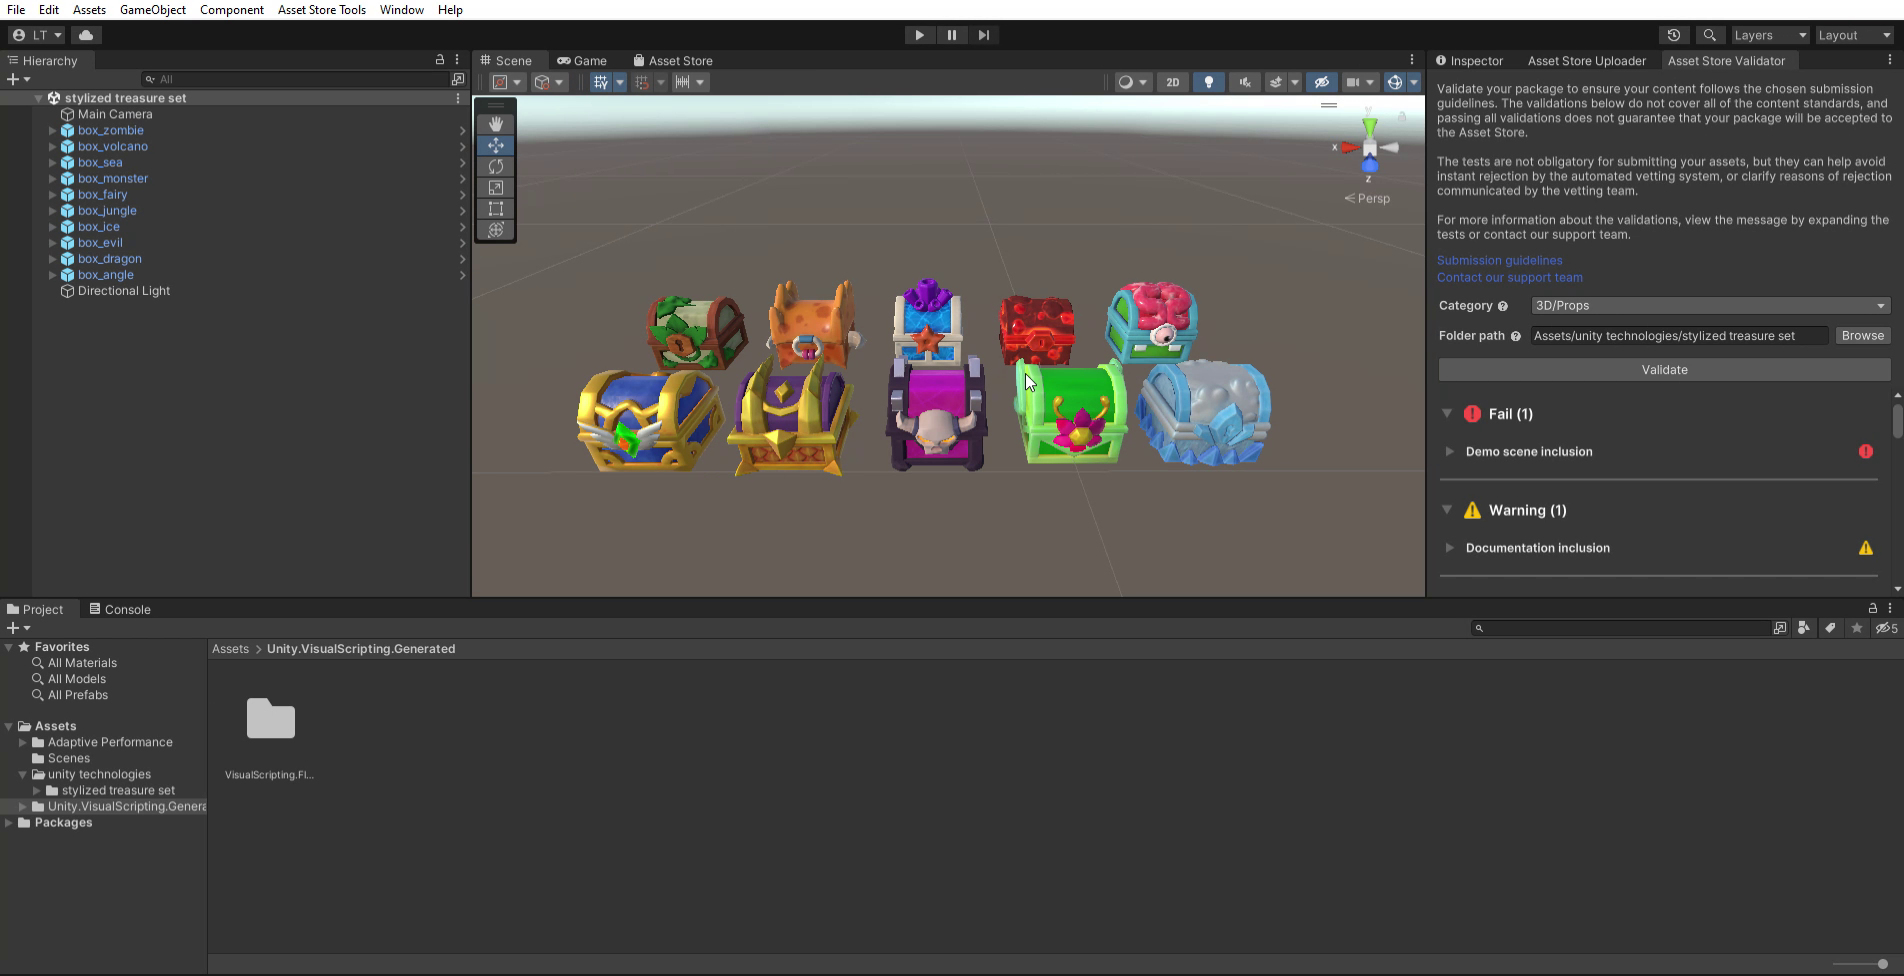The height and width of the screenshot is (976, 1904).
Task: Switch to the Asset Store Uploader tab
Action: (1586, 60)
